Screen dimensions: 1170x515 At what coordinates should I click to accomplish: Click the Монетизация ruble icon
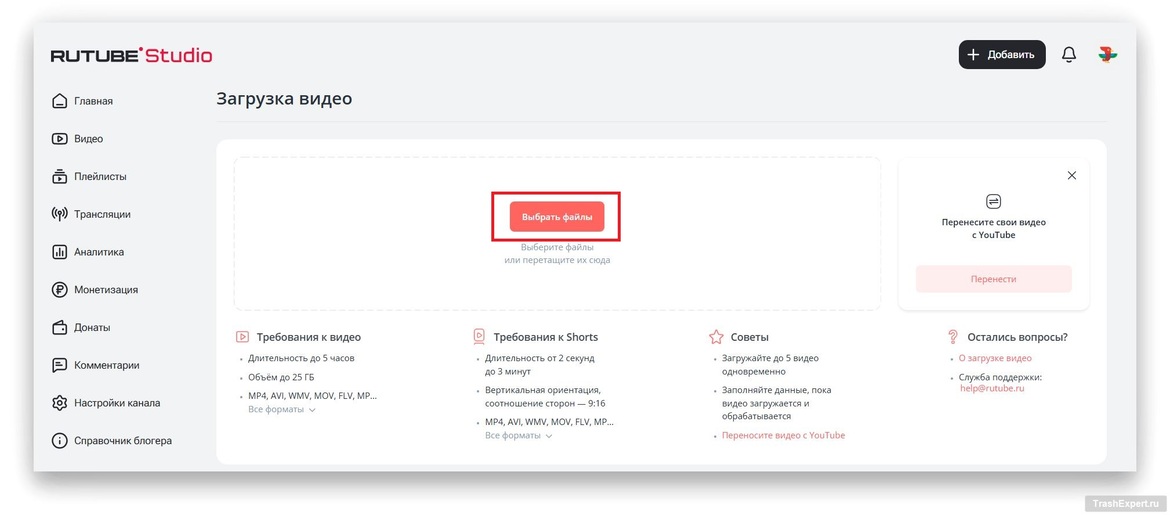point(59,290)
